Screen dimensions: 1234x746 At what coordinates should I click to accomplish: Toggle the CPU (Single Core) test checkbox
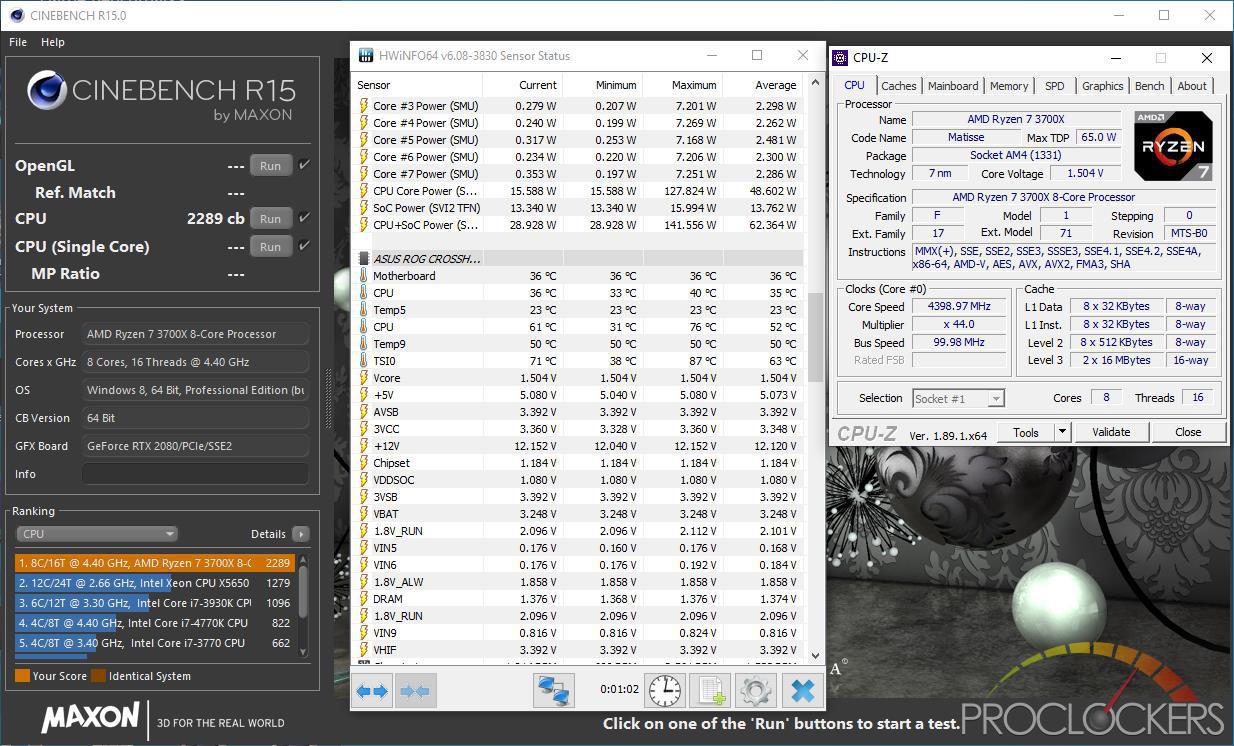click(304, 246)
